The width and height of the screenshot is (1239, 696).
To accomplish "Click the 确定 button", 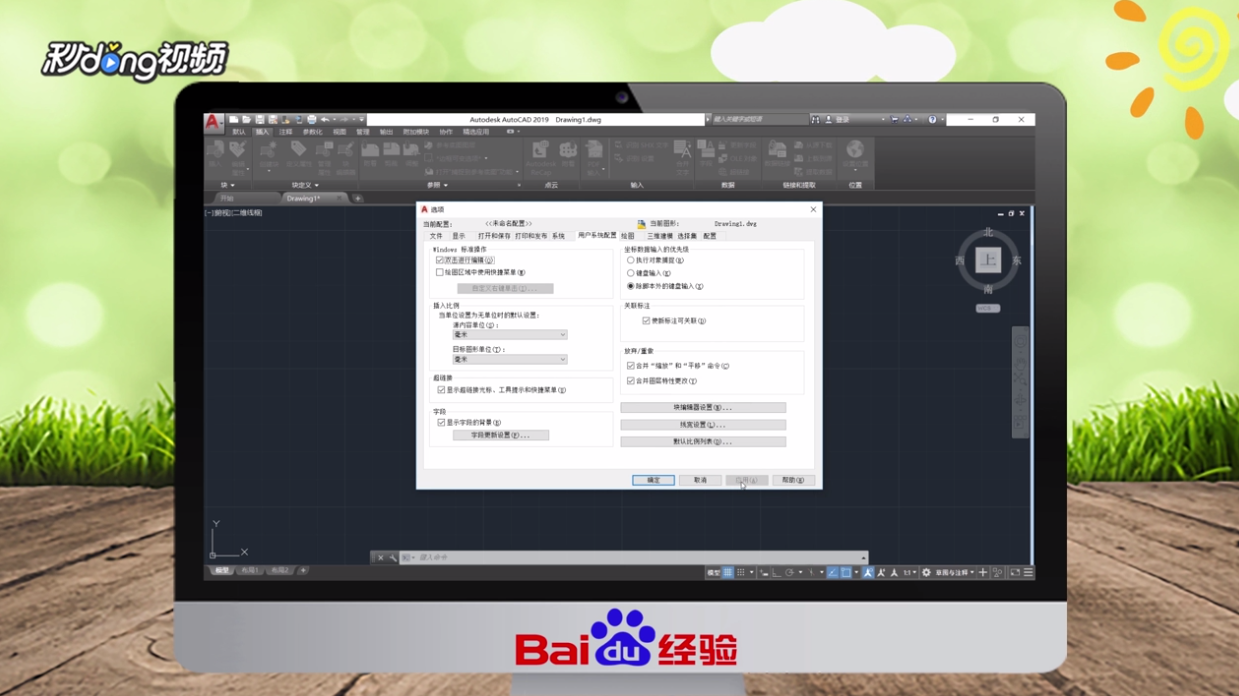I will (x=653, y=480).
